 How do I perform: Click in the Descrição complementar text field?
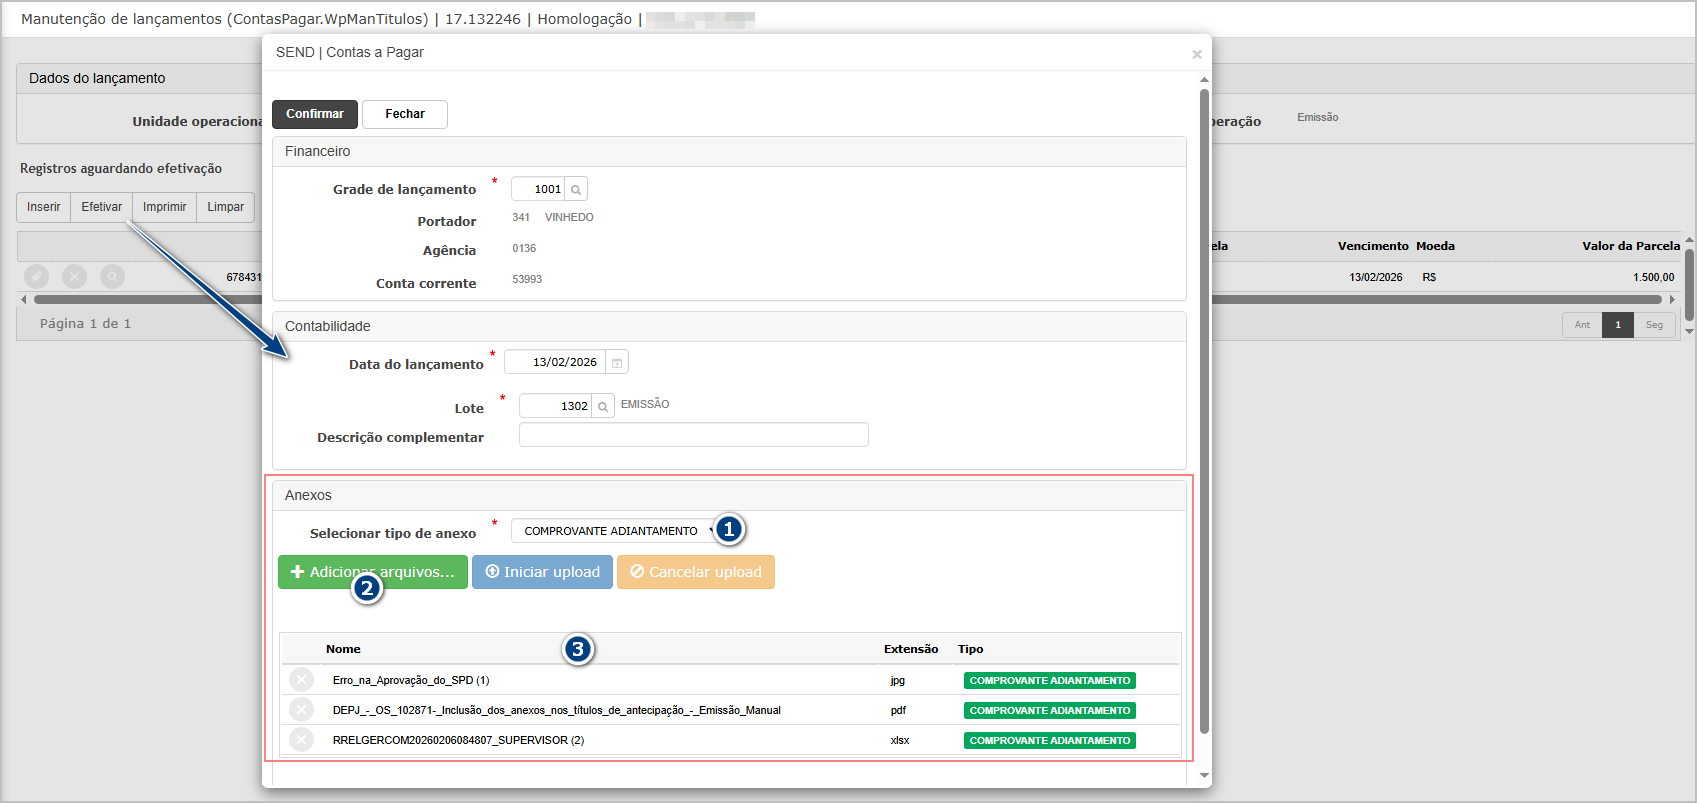coord(693,435)
